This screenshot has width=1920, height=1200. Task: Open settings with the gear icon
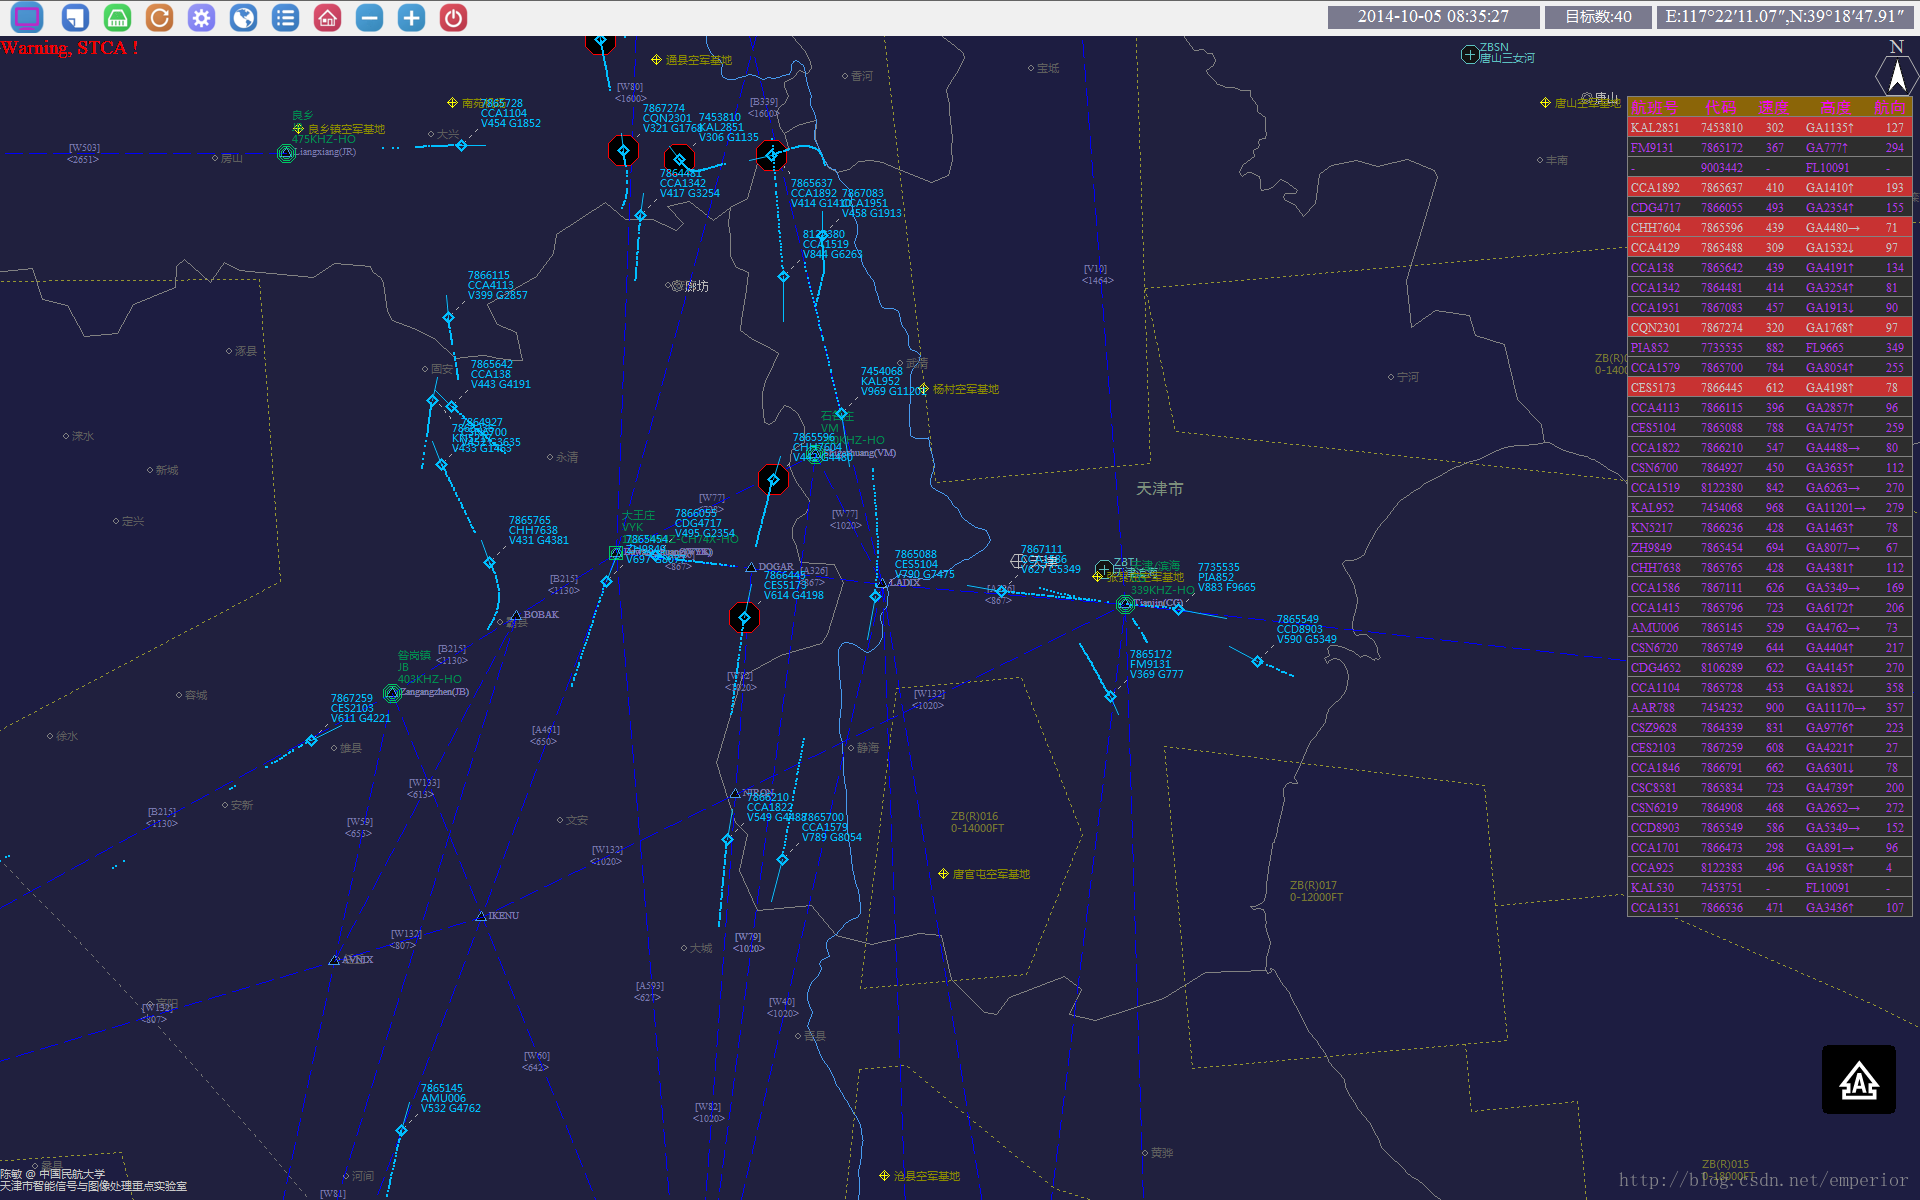(201, 17)
